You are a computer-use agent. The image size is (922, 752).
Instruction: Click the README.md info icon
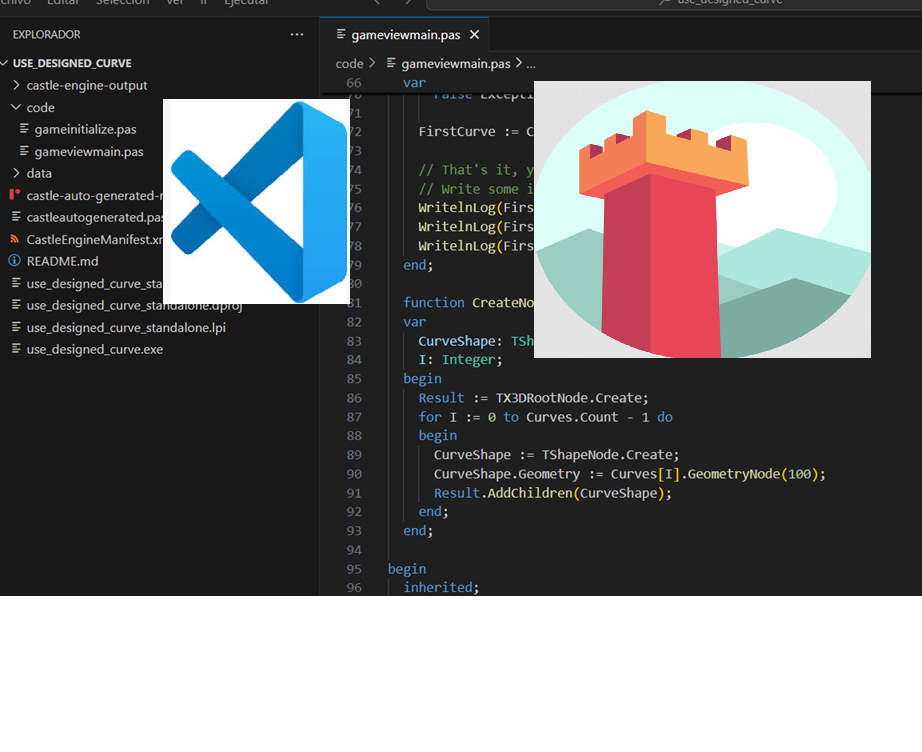15,261
